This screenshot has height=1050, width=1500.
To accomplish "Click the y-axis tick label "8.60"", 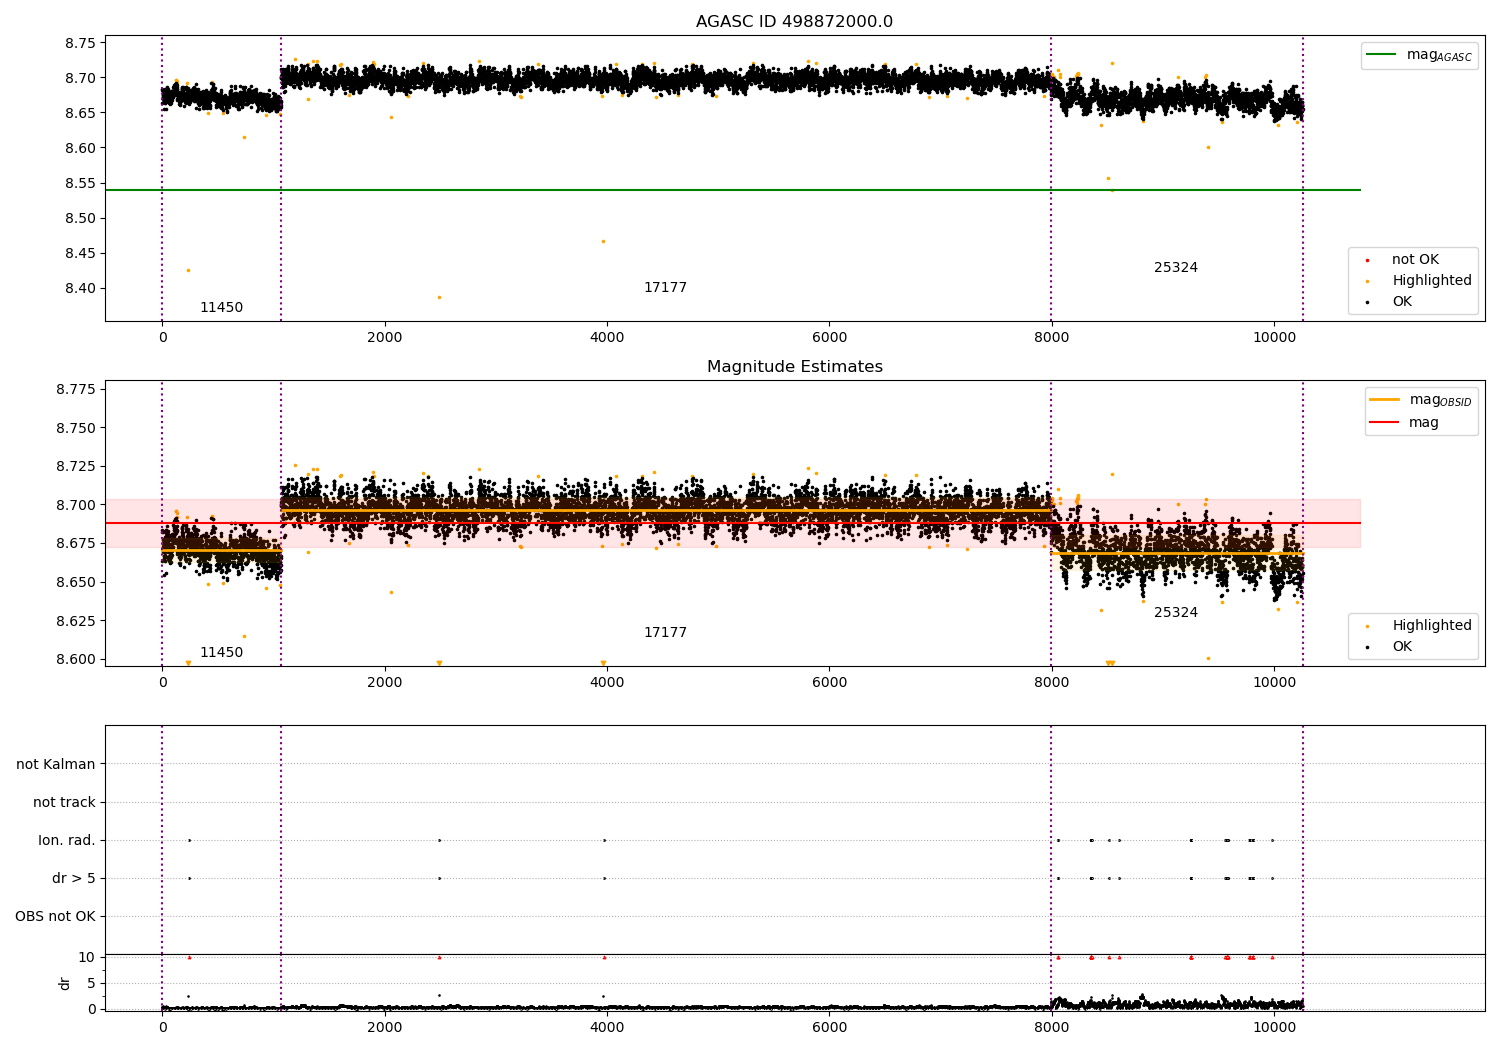I will click(80, 148).
